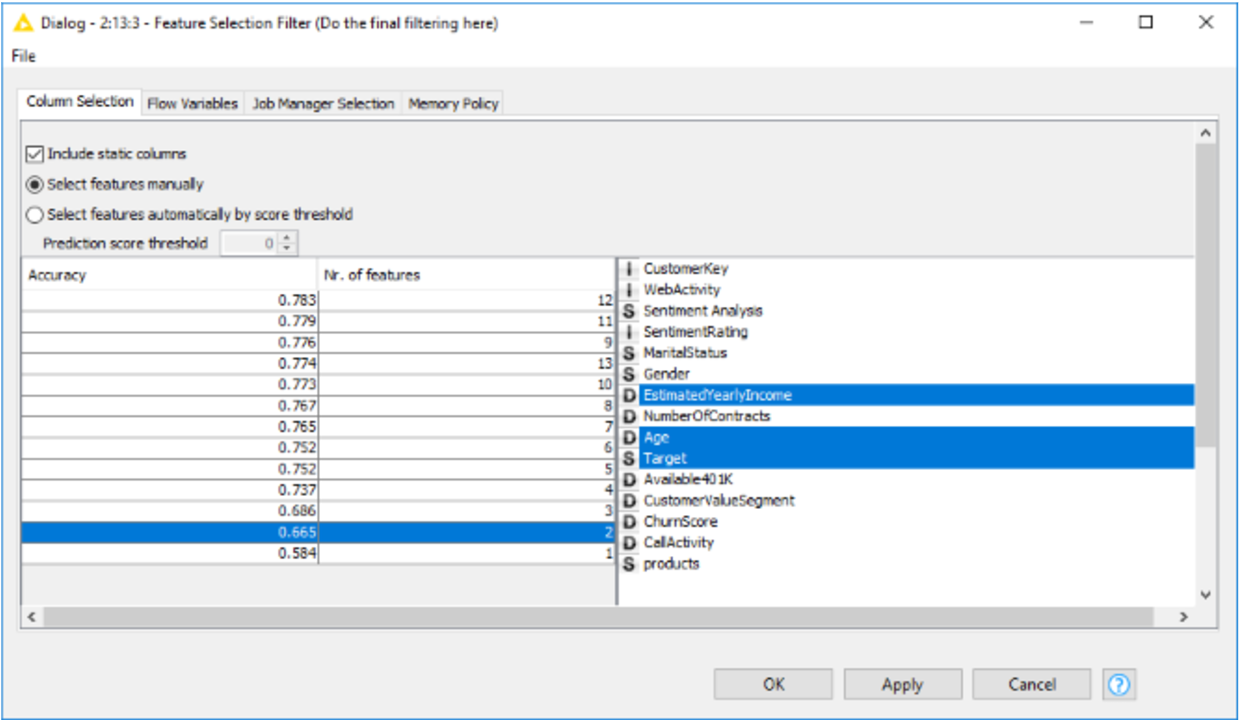The height and width of the screenshot is (720, 1239).
Task: Select the 0.783 accuracy row
Action: (170, 300)
